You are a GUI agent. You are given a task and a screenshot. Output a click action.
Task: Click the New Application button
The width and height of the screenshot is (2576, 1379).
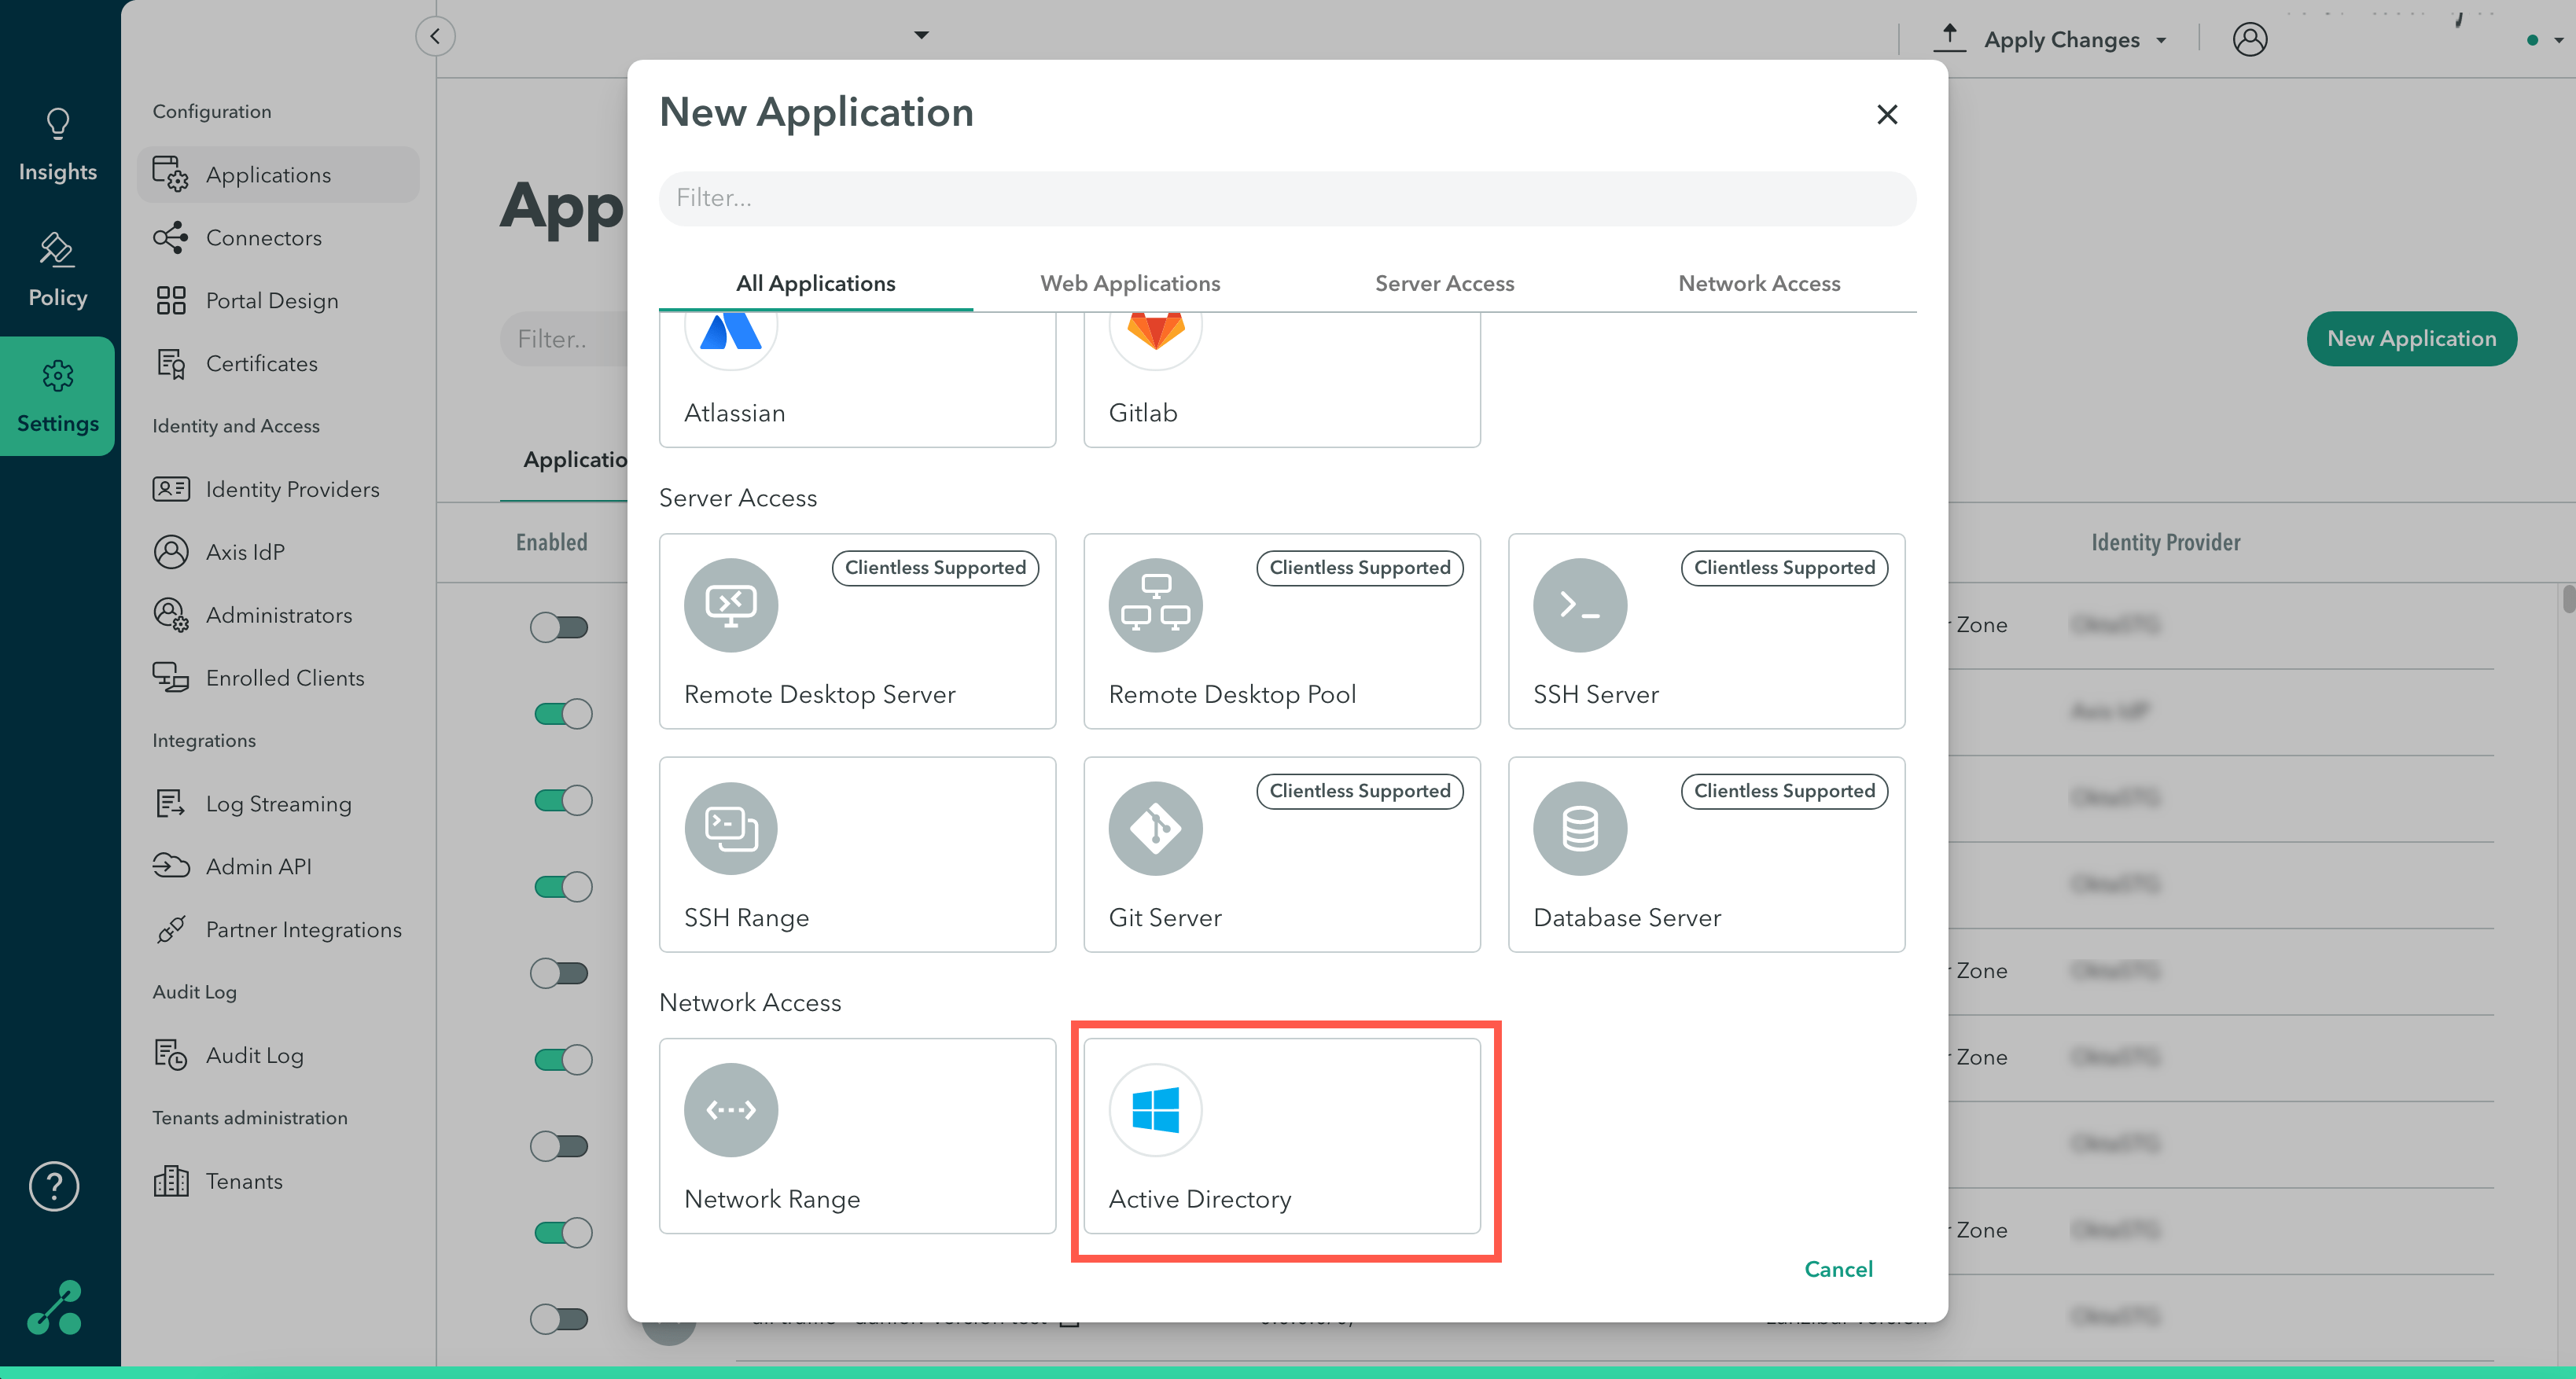click(x=2412, y=338)
